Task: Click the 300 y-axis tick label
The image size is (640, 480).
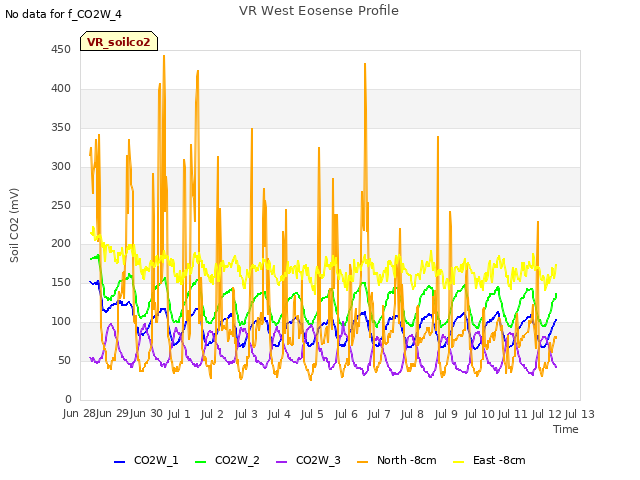Action: pyautogui.click(x=61, y=166)
